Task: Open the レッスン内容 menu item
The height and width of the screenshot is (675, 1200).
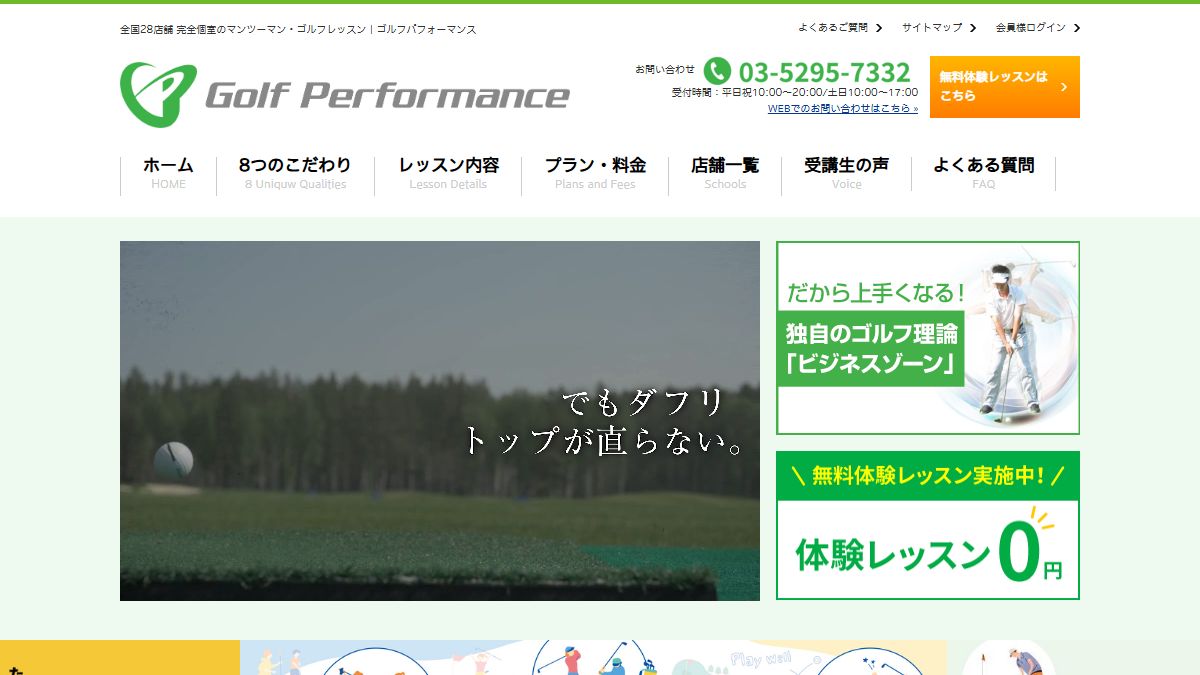Action: (448, 173)
